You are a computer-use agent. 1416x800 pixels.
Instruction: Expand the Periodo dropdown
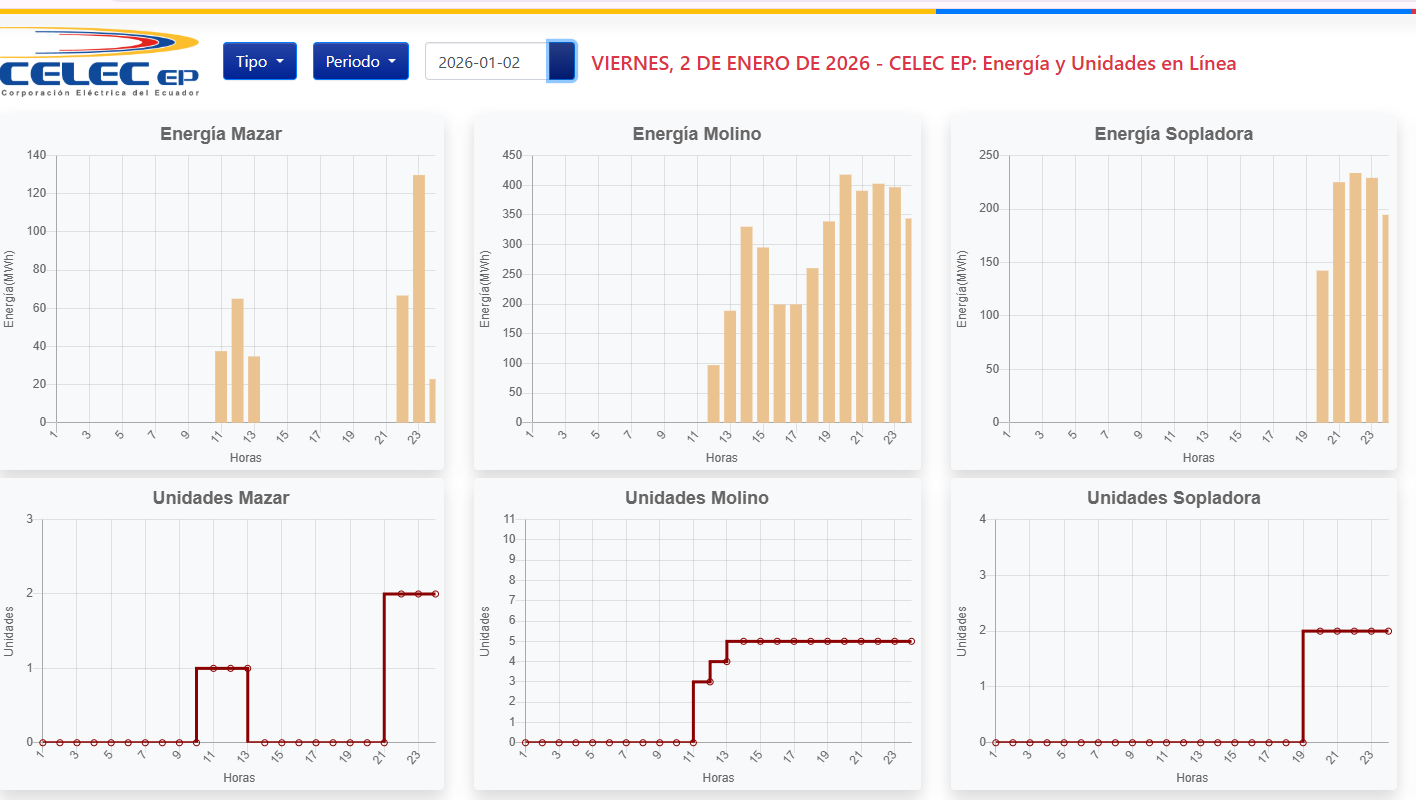(360, 61)
